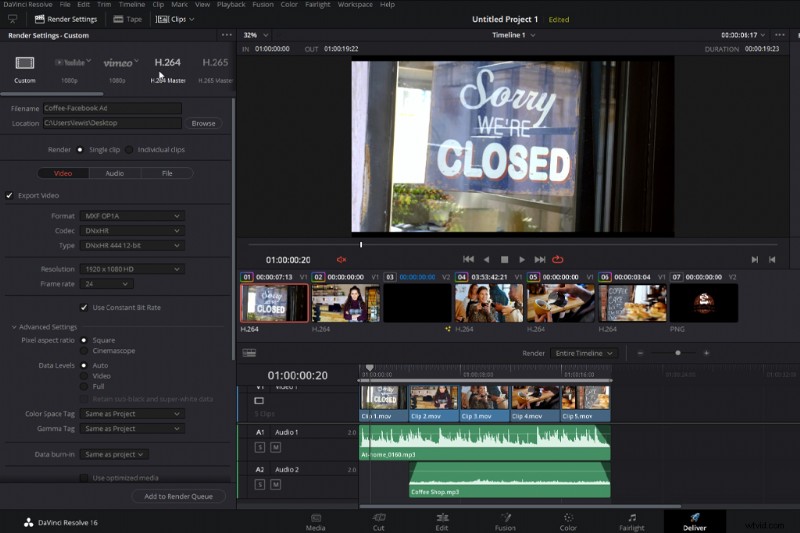The image size is (800, 533).
Task: Select Cinemascope pixel aspect ratio
Action: pyautogui.click(x=84, y=351)
